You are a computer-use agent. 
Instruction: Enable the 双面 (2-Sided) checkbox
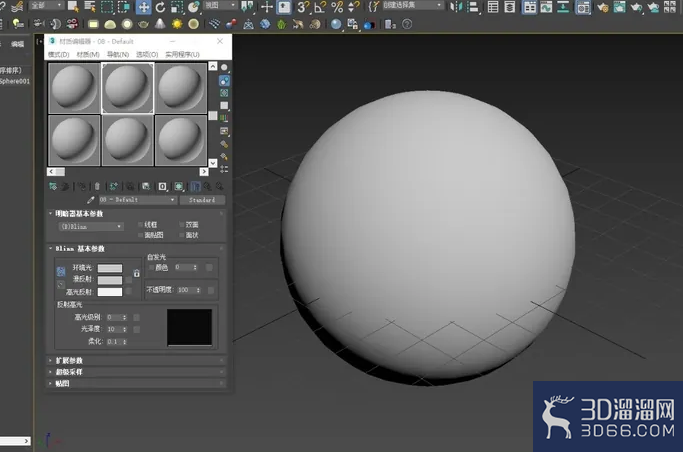182,225
